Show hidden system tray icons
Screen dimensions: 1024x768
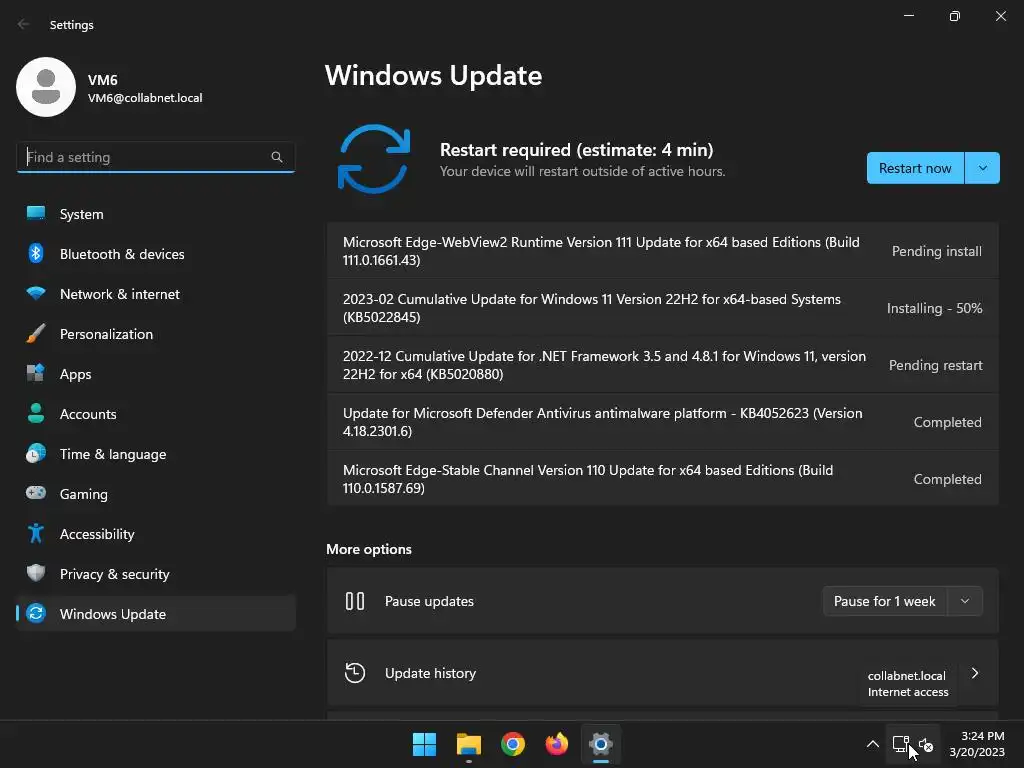coord(872,744)
